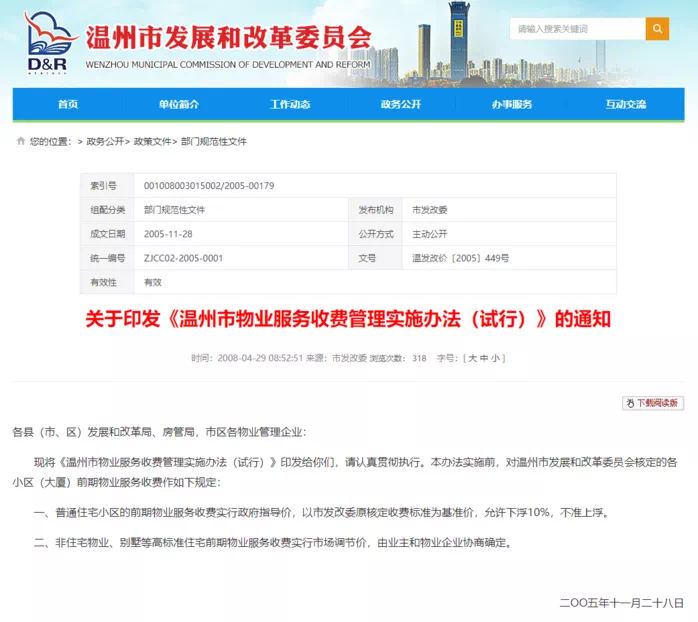Click the home icon in breadcrumb
This screenshot has width=698, height=622.
pos(20,141)
